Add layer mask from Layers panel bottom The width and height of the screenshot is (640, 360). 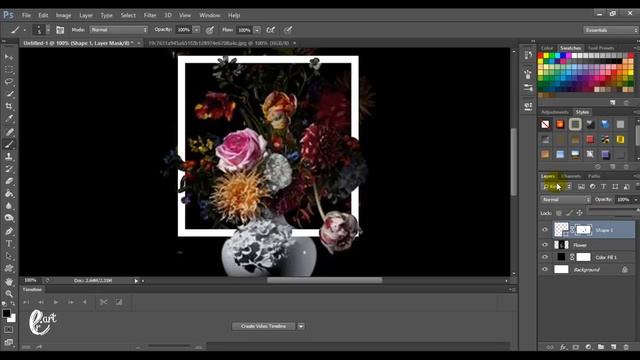576,347
